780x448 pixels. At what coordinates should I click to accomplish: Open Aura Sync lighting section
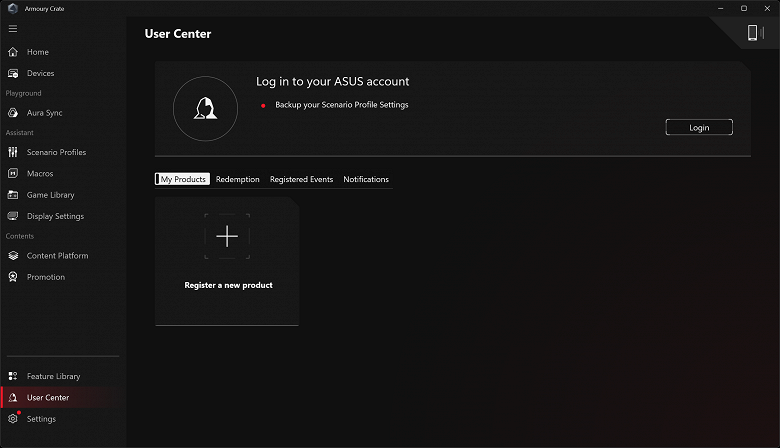[44, 113]
